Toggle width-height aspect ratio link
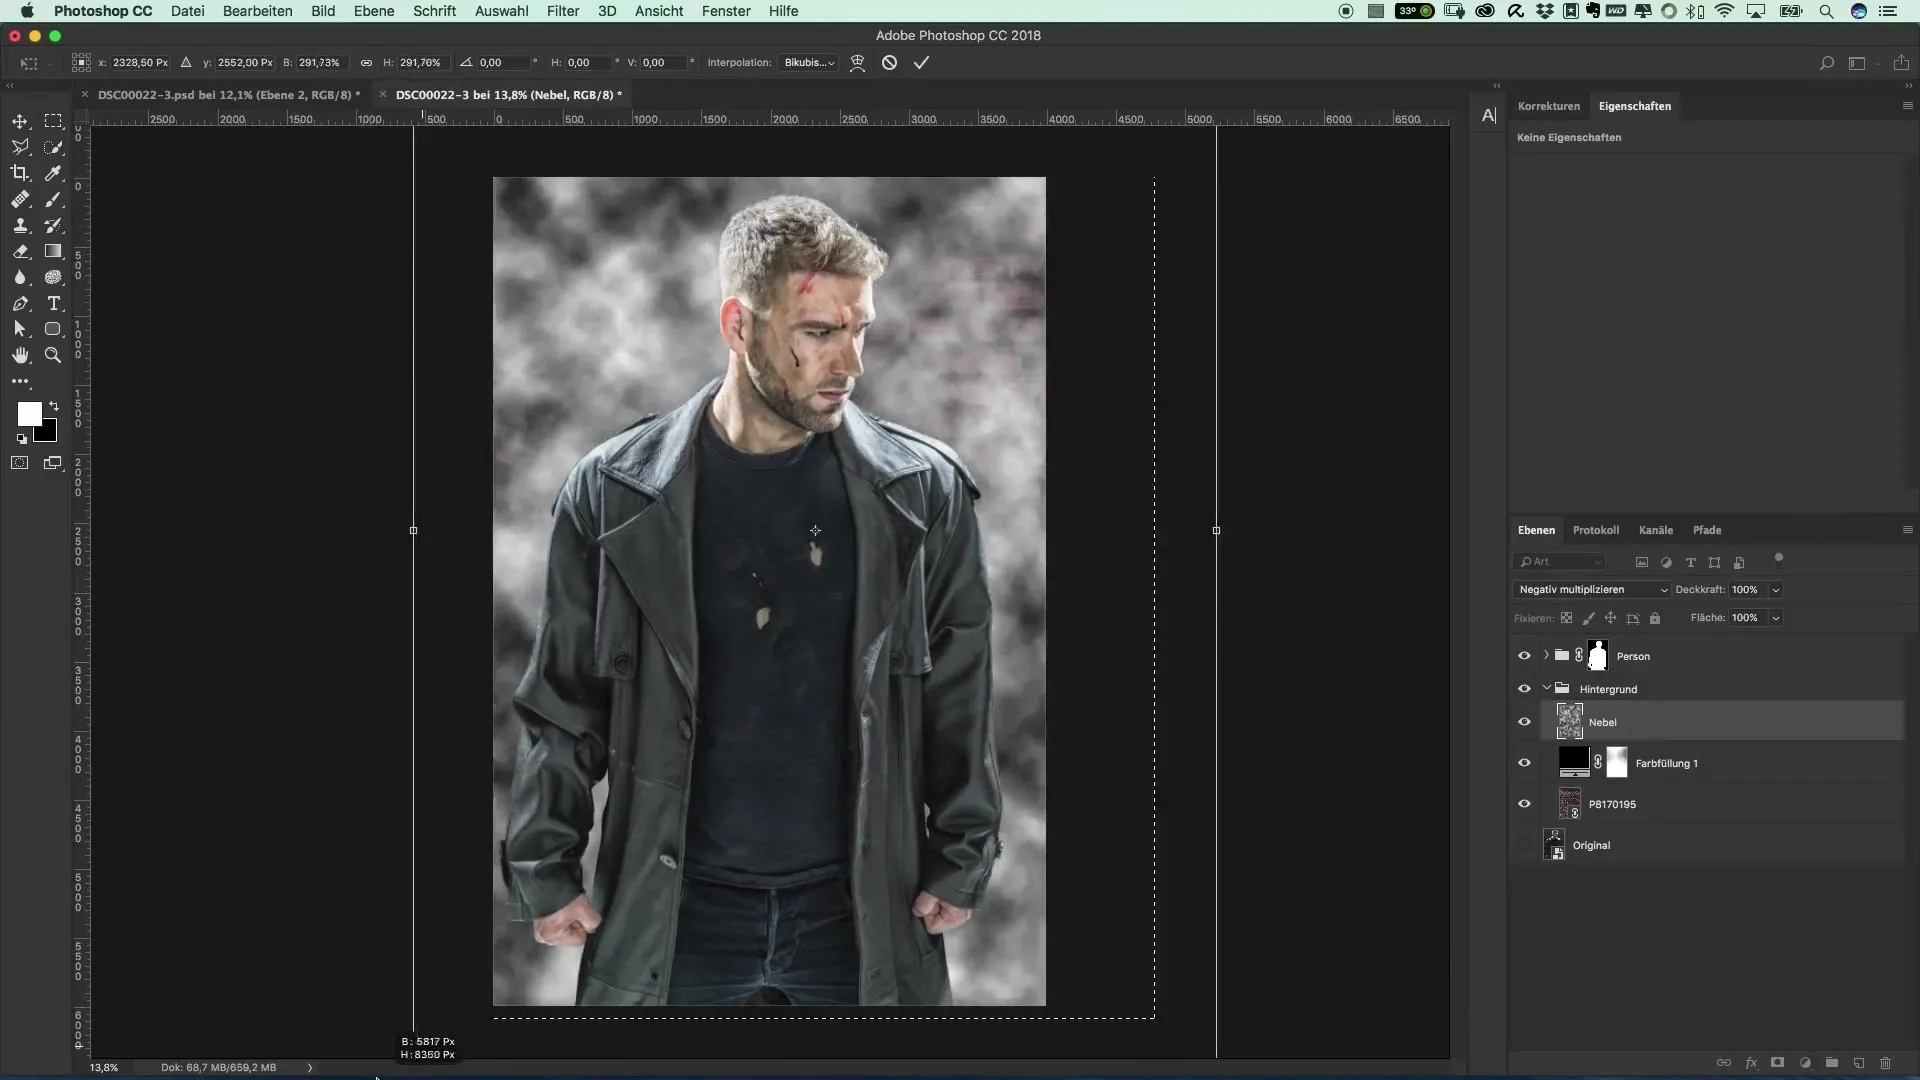Viewport: 1920px width, 1080px height. [x=366, y=62]
